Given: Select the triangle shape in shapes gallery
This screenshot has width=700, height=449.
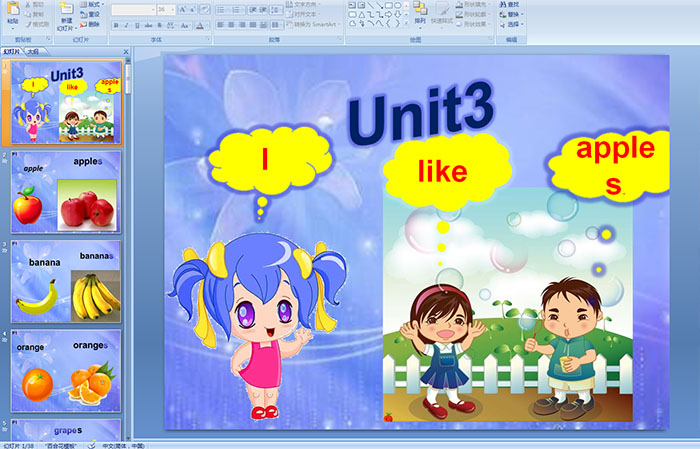Looking at the screenshot, I should click(362, 15).
